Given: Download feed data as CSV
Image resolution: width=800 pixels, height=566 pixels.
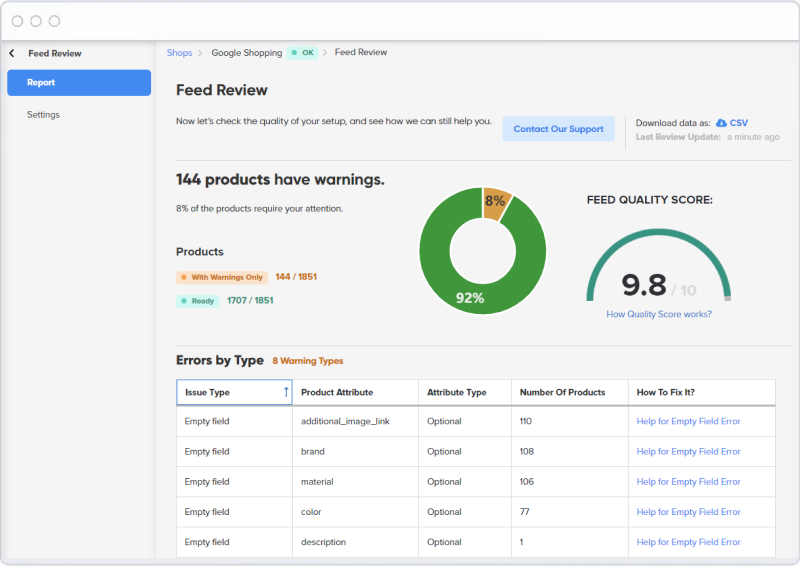Looking at the screenshot, I should [739, 123].
